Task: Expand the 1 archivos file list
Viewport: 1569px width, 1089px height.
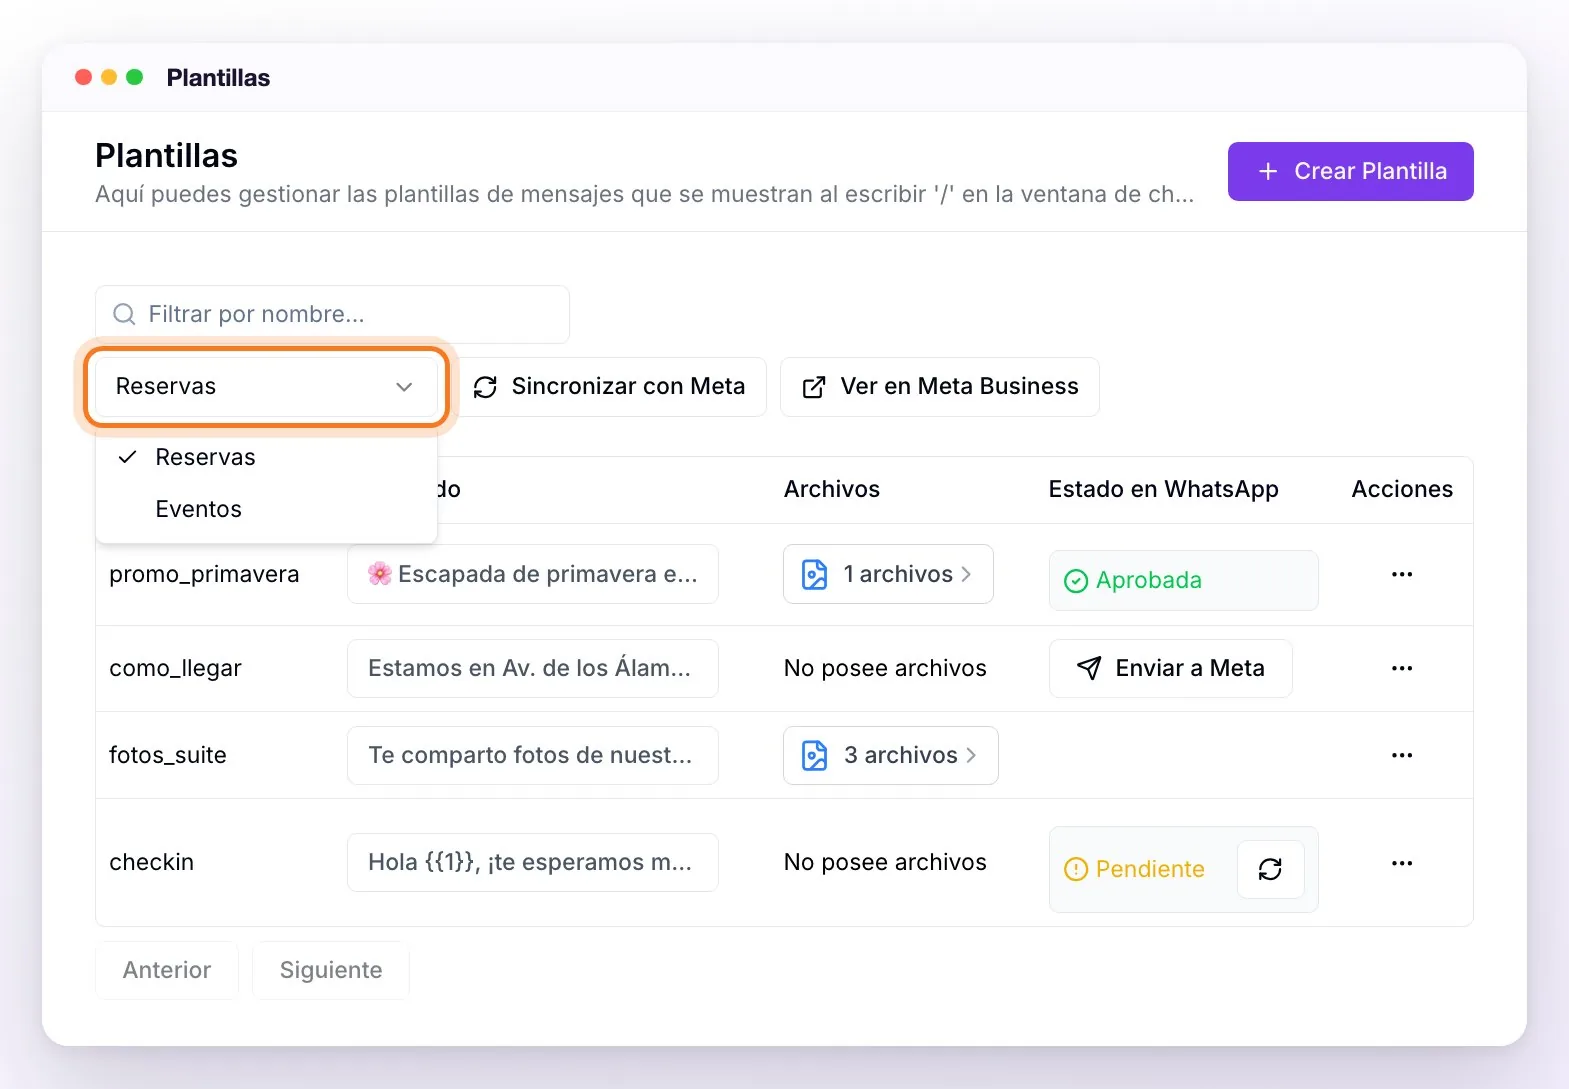Action: [888, 574]
